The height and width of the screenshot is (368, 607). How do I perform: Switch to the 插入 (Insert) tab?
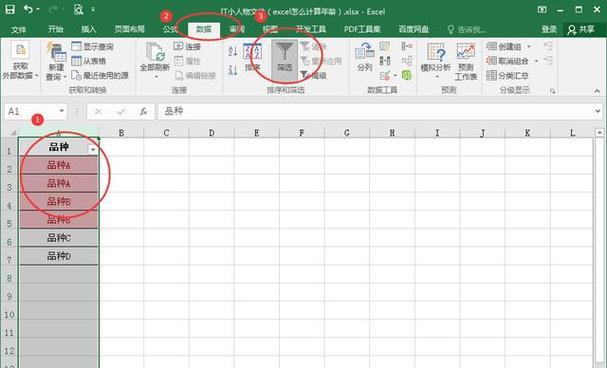coord(88,29)
